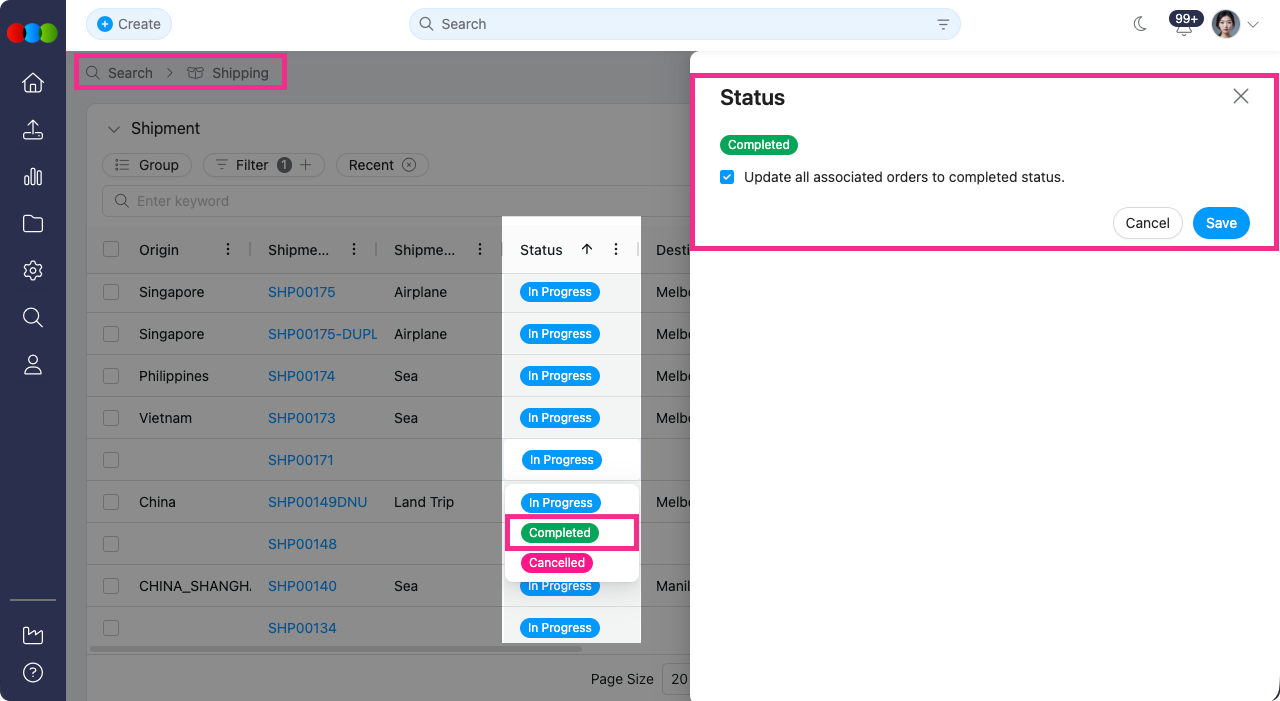The image size is (1280, 701).
Task: Open the Origin column options menu
Action: click(x=228, y=250)
